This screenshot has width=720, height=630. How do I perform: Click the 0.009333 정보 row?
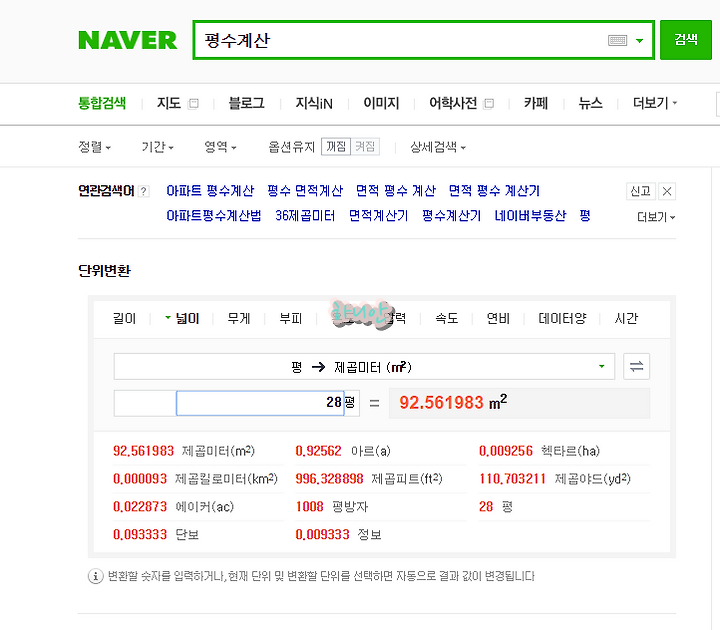tap(338, 534)
